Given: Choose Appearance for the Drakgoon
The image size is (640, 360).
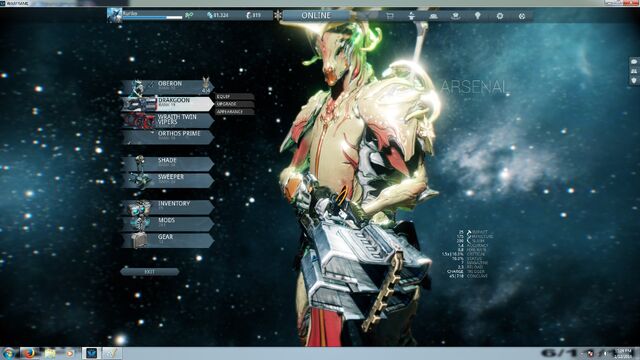Looking at the screenshot, I should point(235,111).
